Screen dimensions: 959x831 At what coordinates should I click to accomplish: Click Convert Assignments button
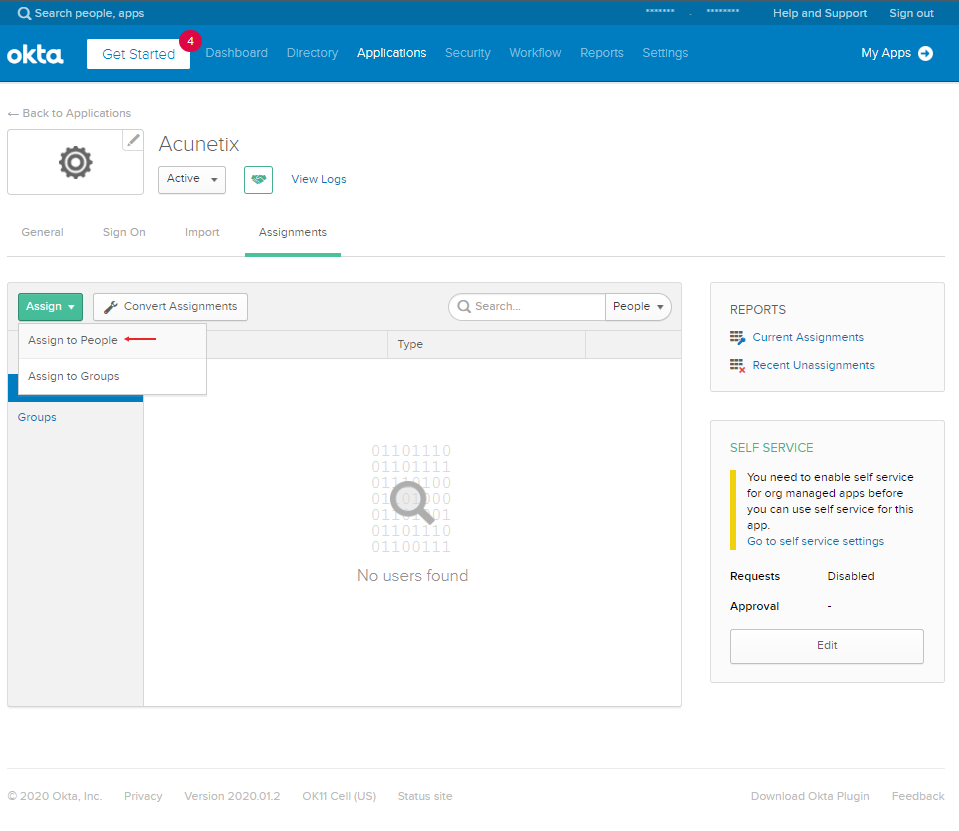[170, 306]
